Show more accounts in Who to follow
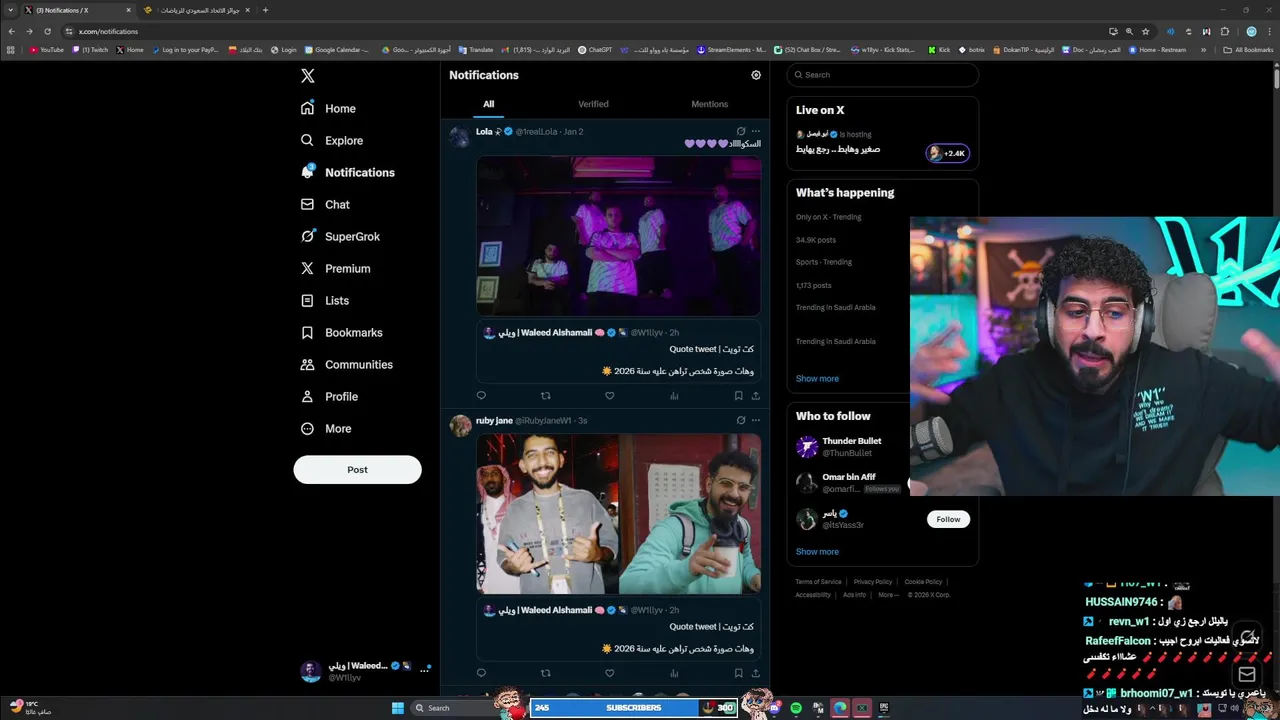The width and height of the screenshot is (1280, 720). click(817, 552)
